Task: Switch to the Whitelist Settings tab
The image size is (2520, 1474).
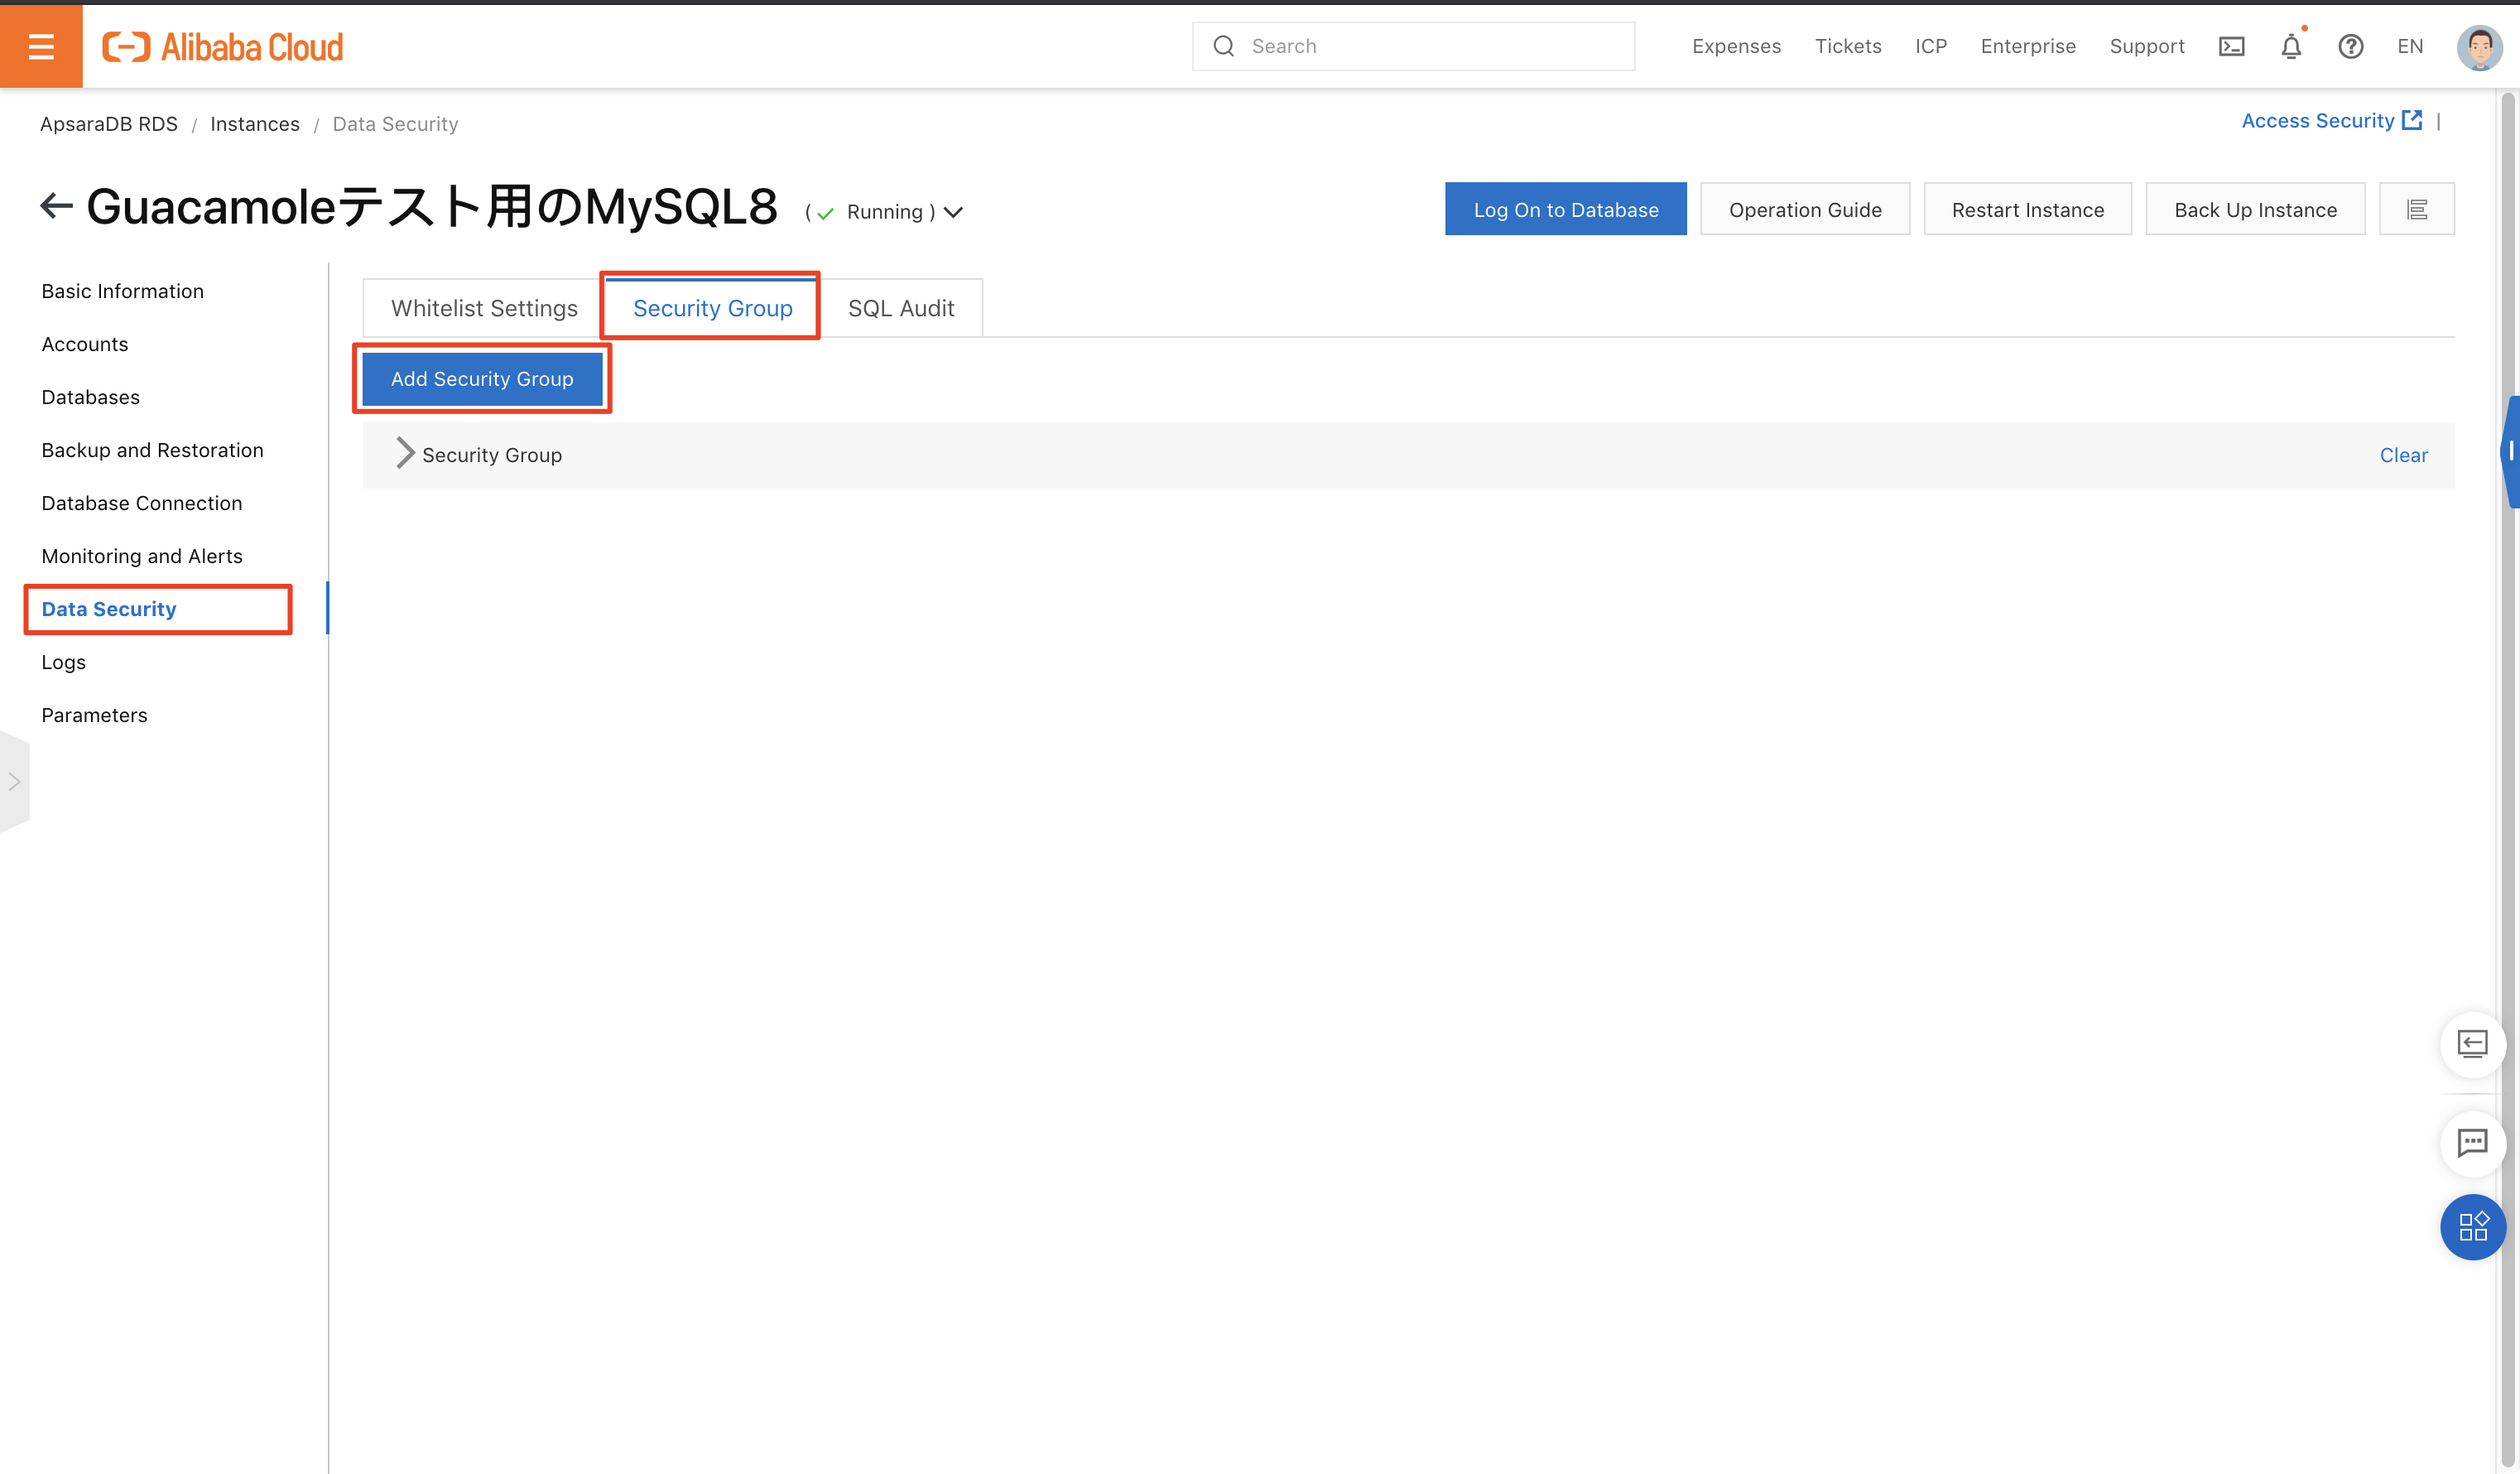Action: tap(484, 308)
